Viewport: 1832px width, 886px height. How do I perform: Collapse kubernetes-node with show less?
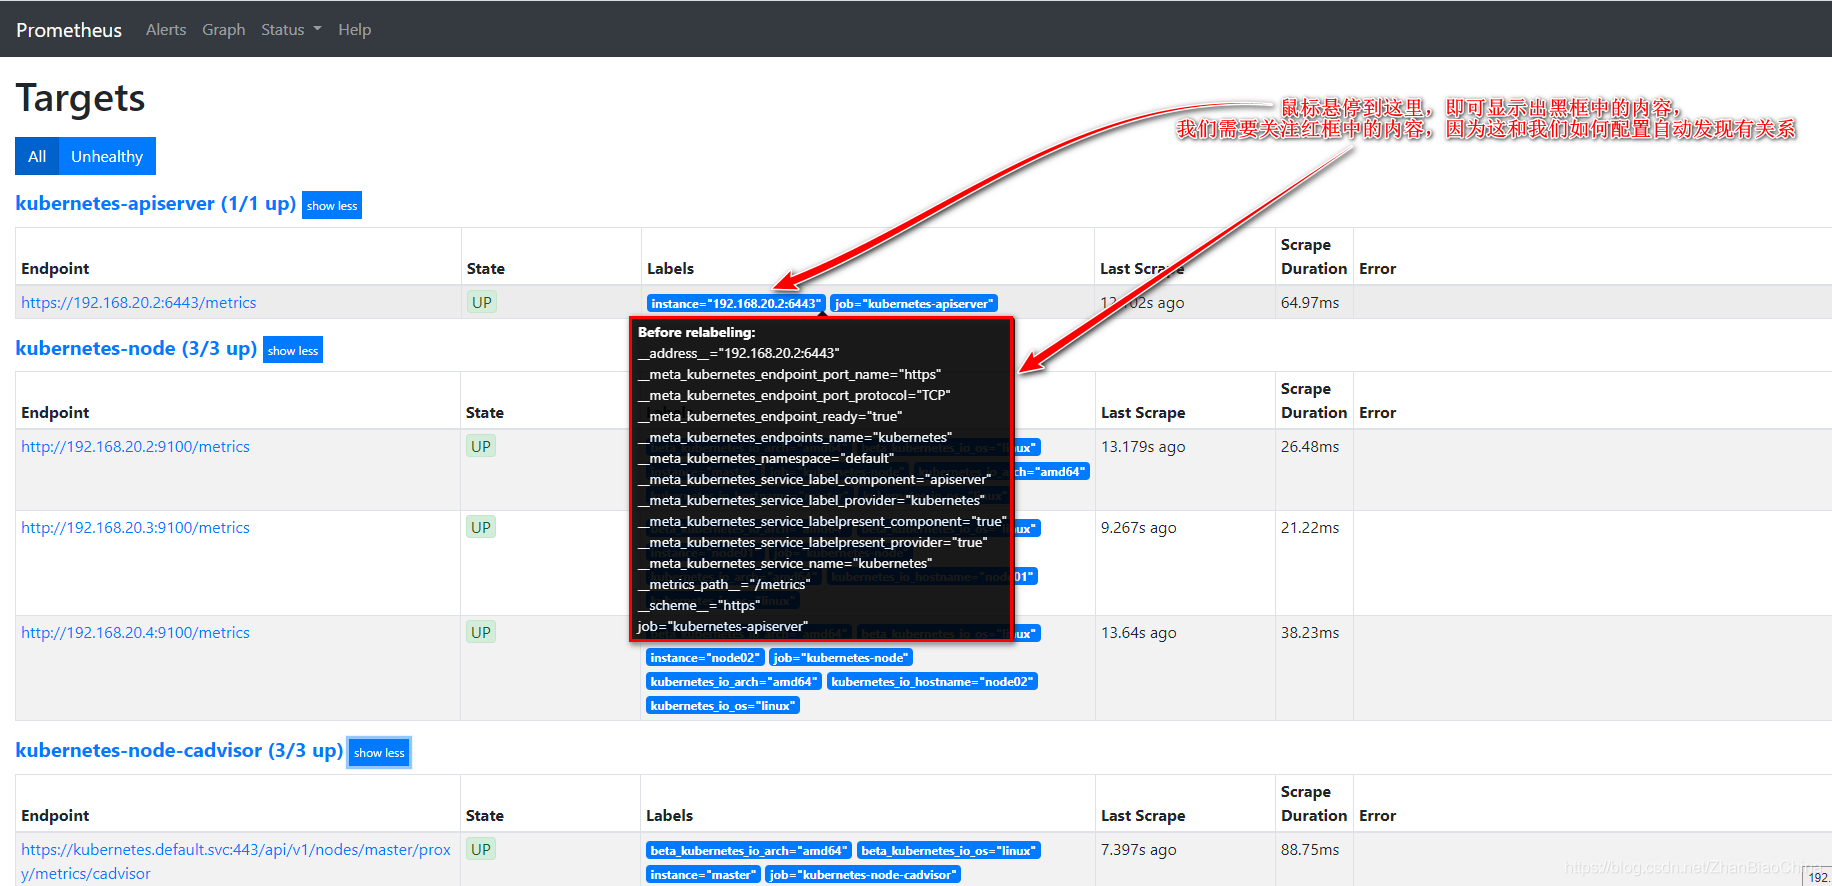coord(293,350)
